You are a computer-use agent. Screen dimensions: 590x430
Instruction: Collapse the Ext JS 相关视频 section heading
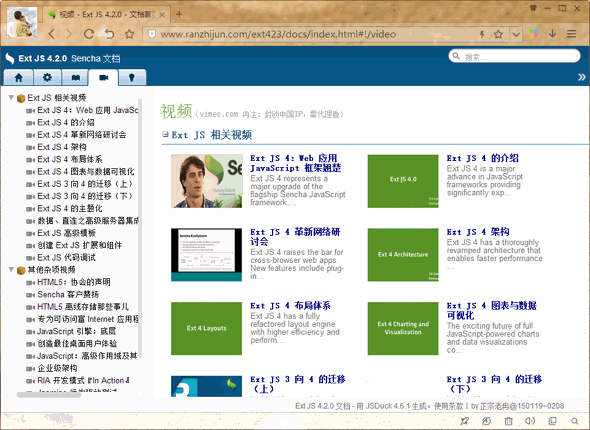(x=165, y=134)
